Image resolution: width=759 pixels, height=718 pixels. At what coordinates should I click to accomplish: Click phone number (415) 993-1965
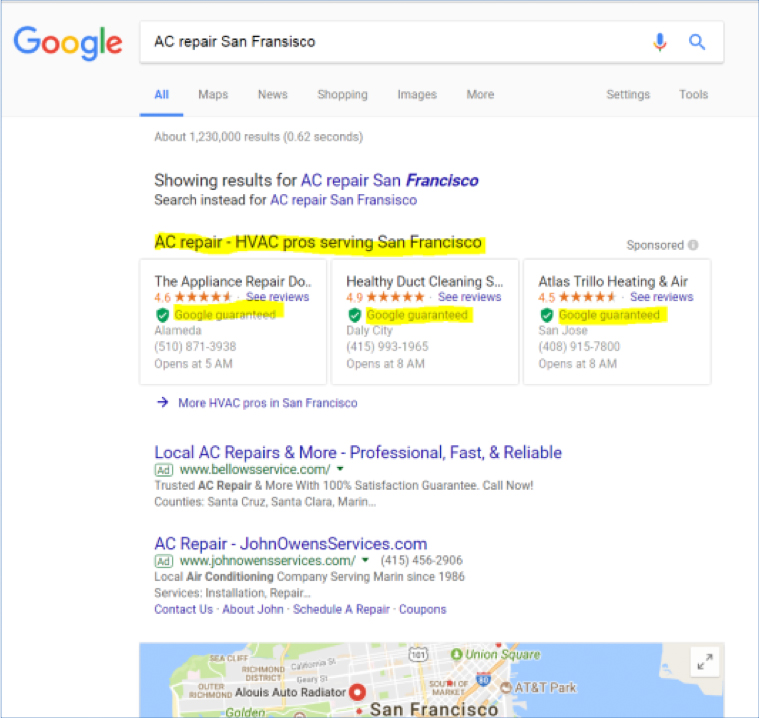pos(387,347)
